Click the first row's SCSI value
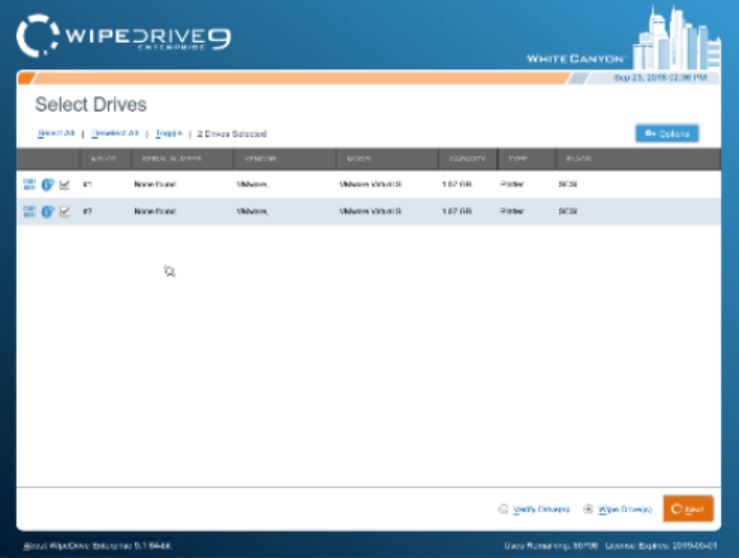 567,184
